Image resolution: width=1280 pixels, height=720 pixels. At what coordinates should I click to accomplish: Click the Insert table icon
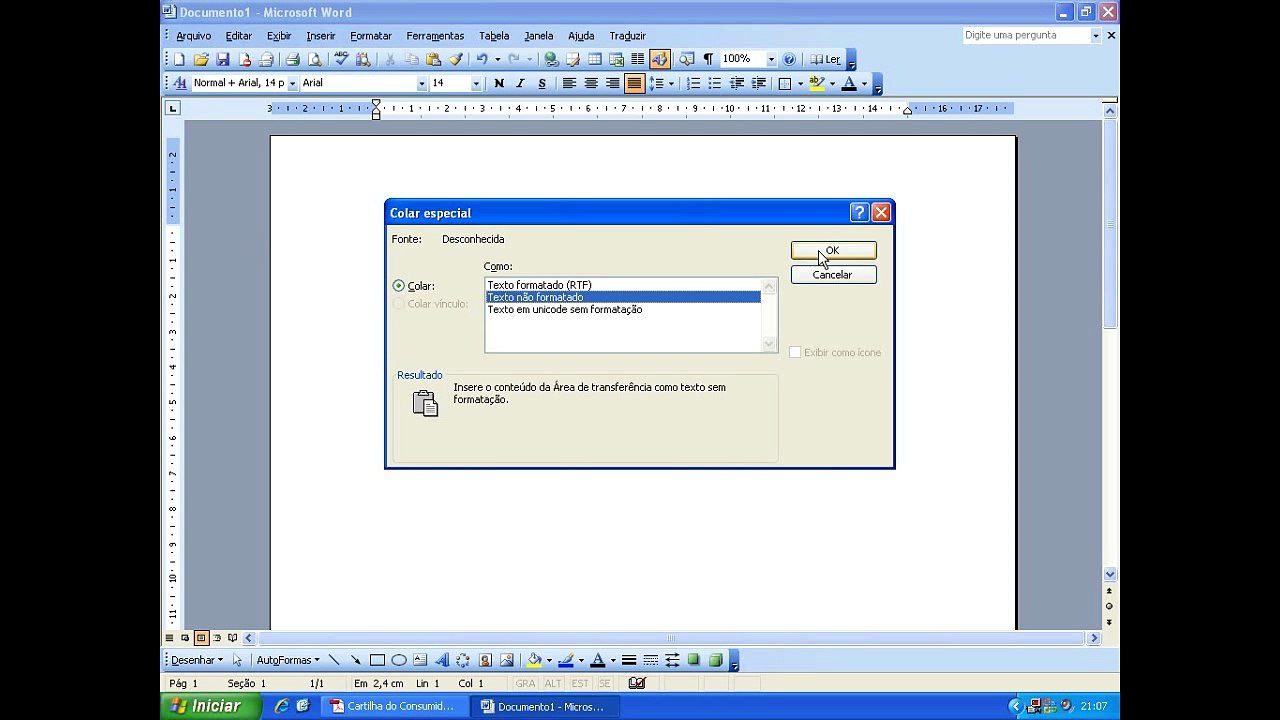[x=595, y=60]
